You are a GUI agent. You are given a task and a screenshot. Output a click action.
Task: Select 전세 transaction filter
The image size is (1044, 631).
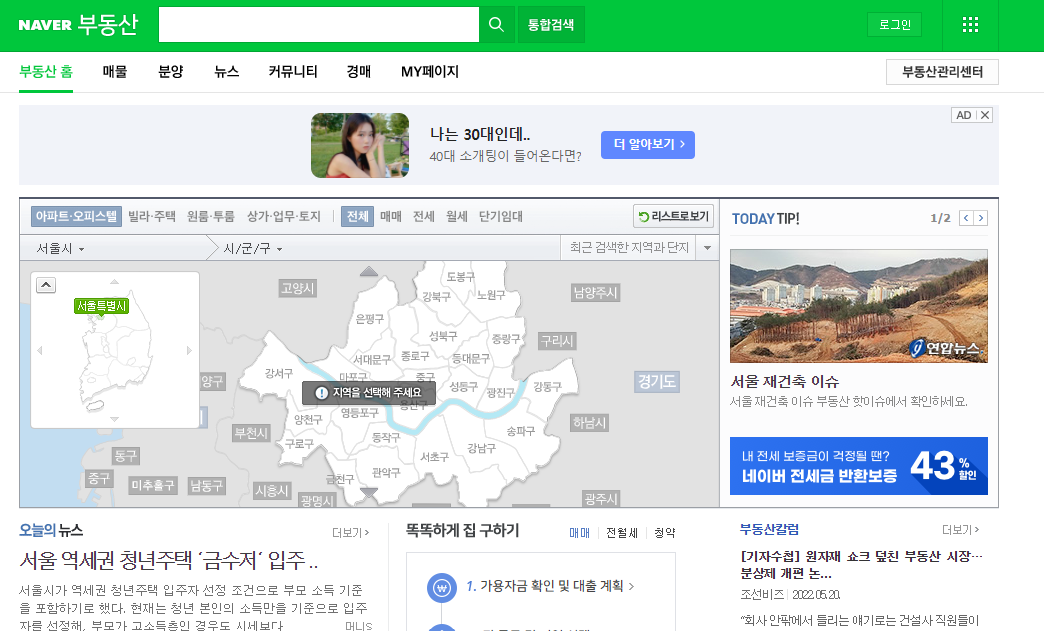click(423, 216)
